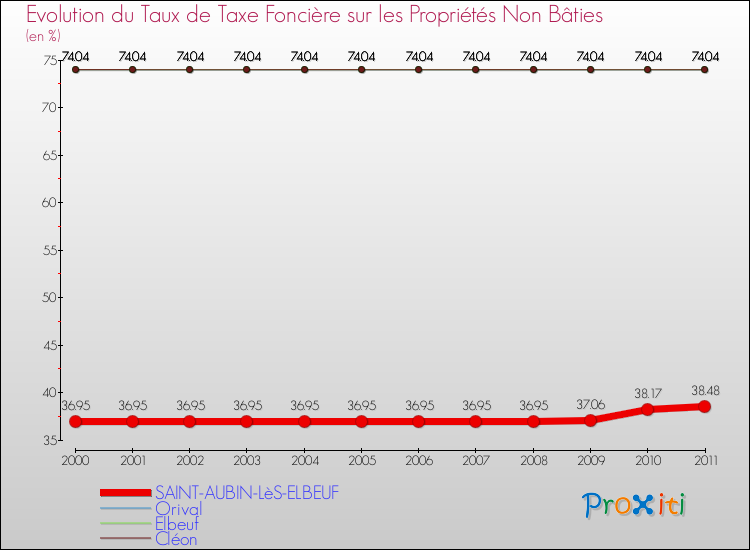This screenshot has width=750, height=550.
Task: Click the 2006 x-axis year label
Action: (419, 461)
